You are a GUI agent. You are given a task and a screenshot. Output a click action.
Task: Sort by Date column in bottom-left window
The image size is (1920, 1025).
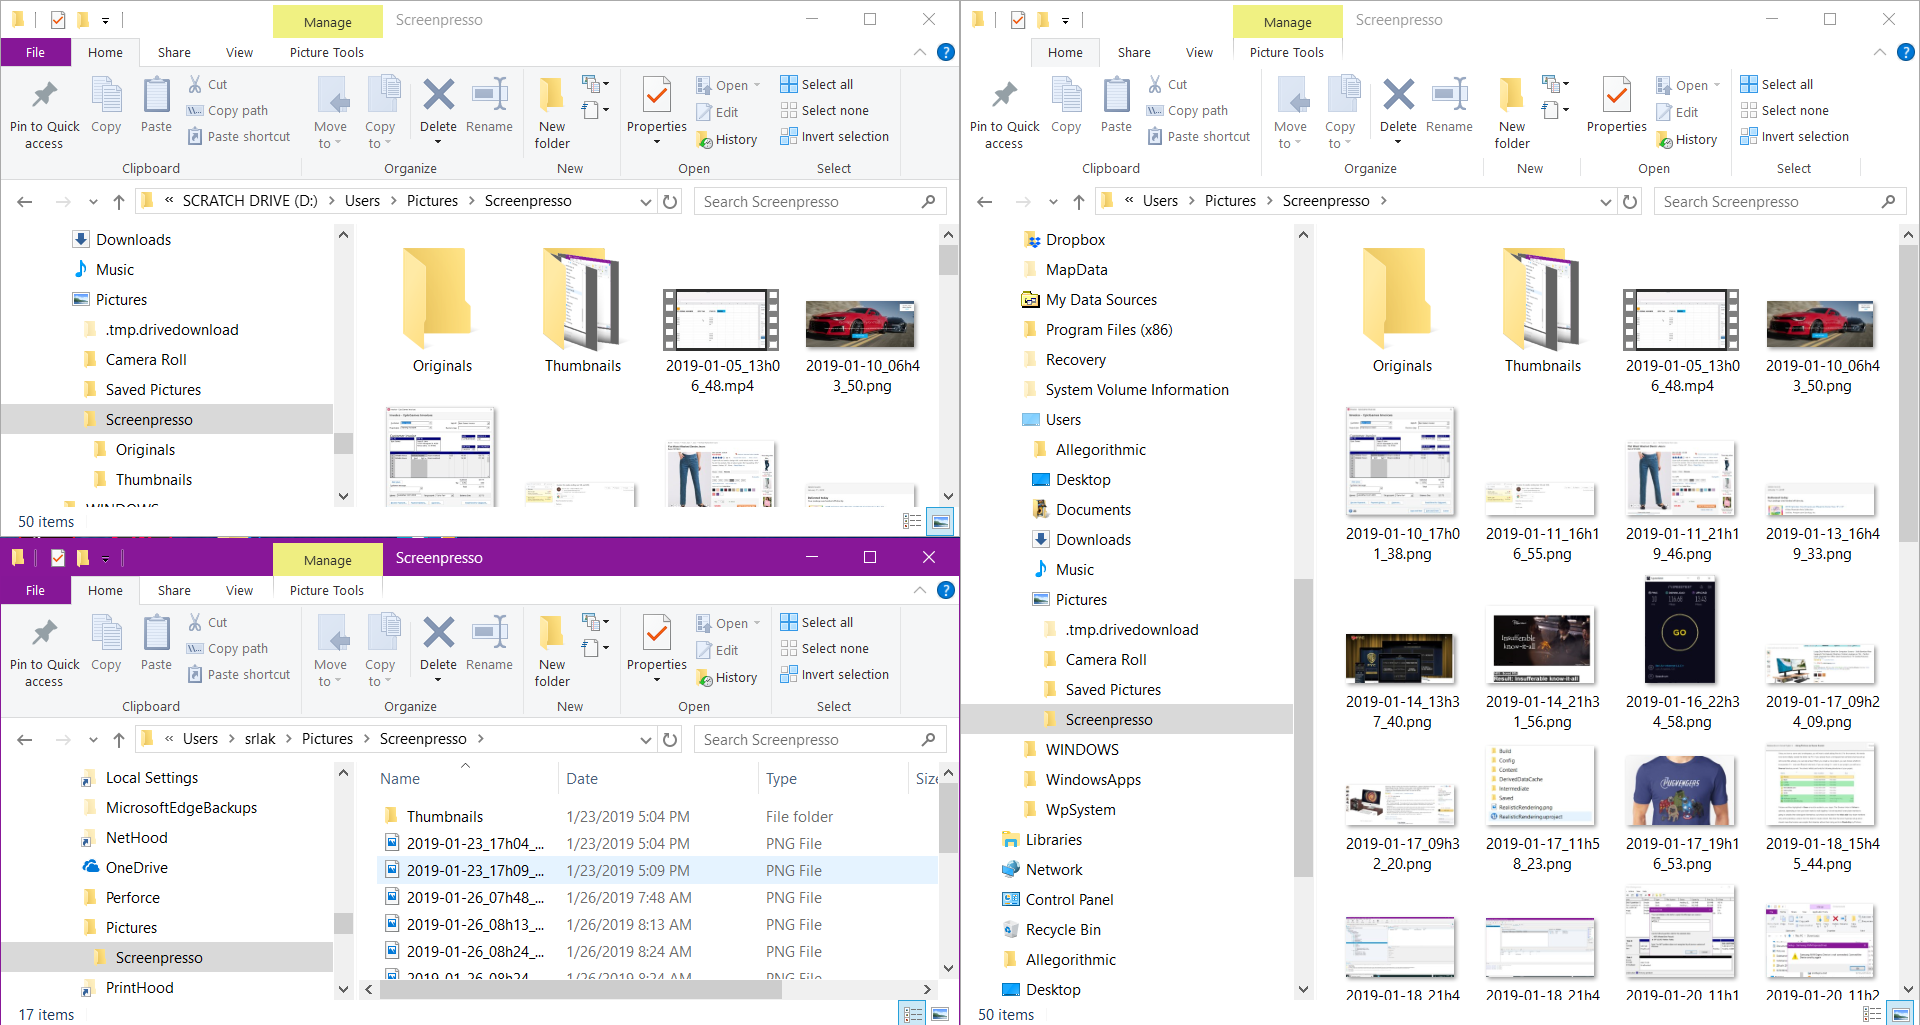656,779
